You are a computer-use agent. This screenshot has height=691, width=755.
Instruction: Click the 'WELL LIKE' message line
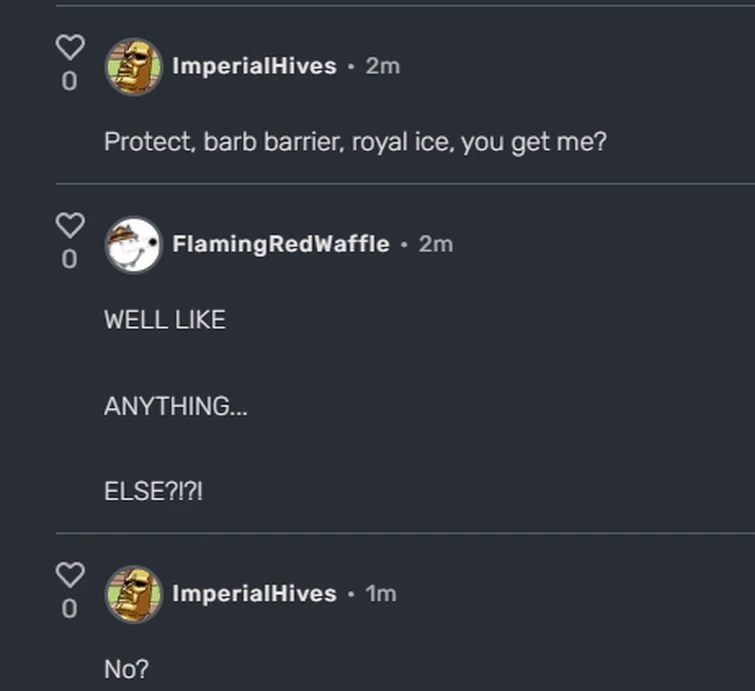tap(165, 320)
